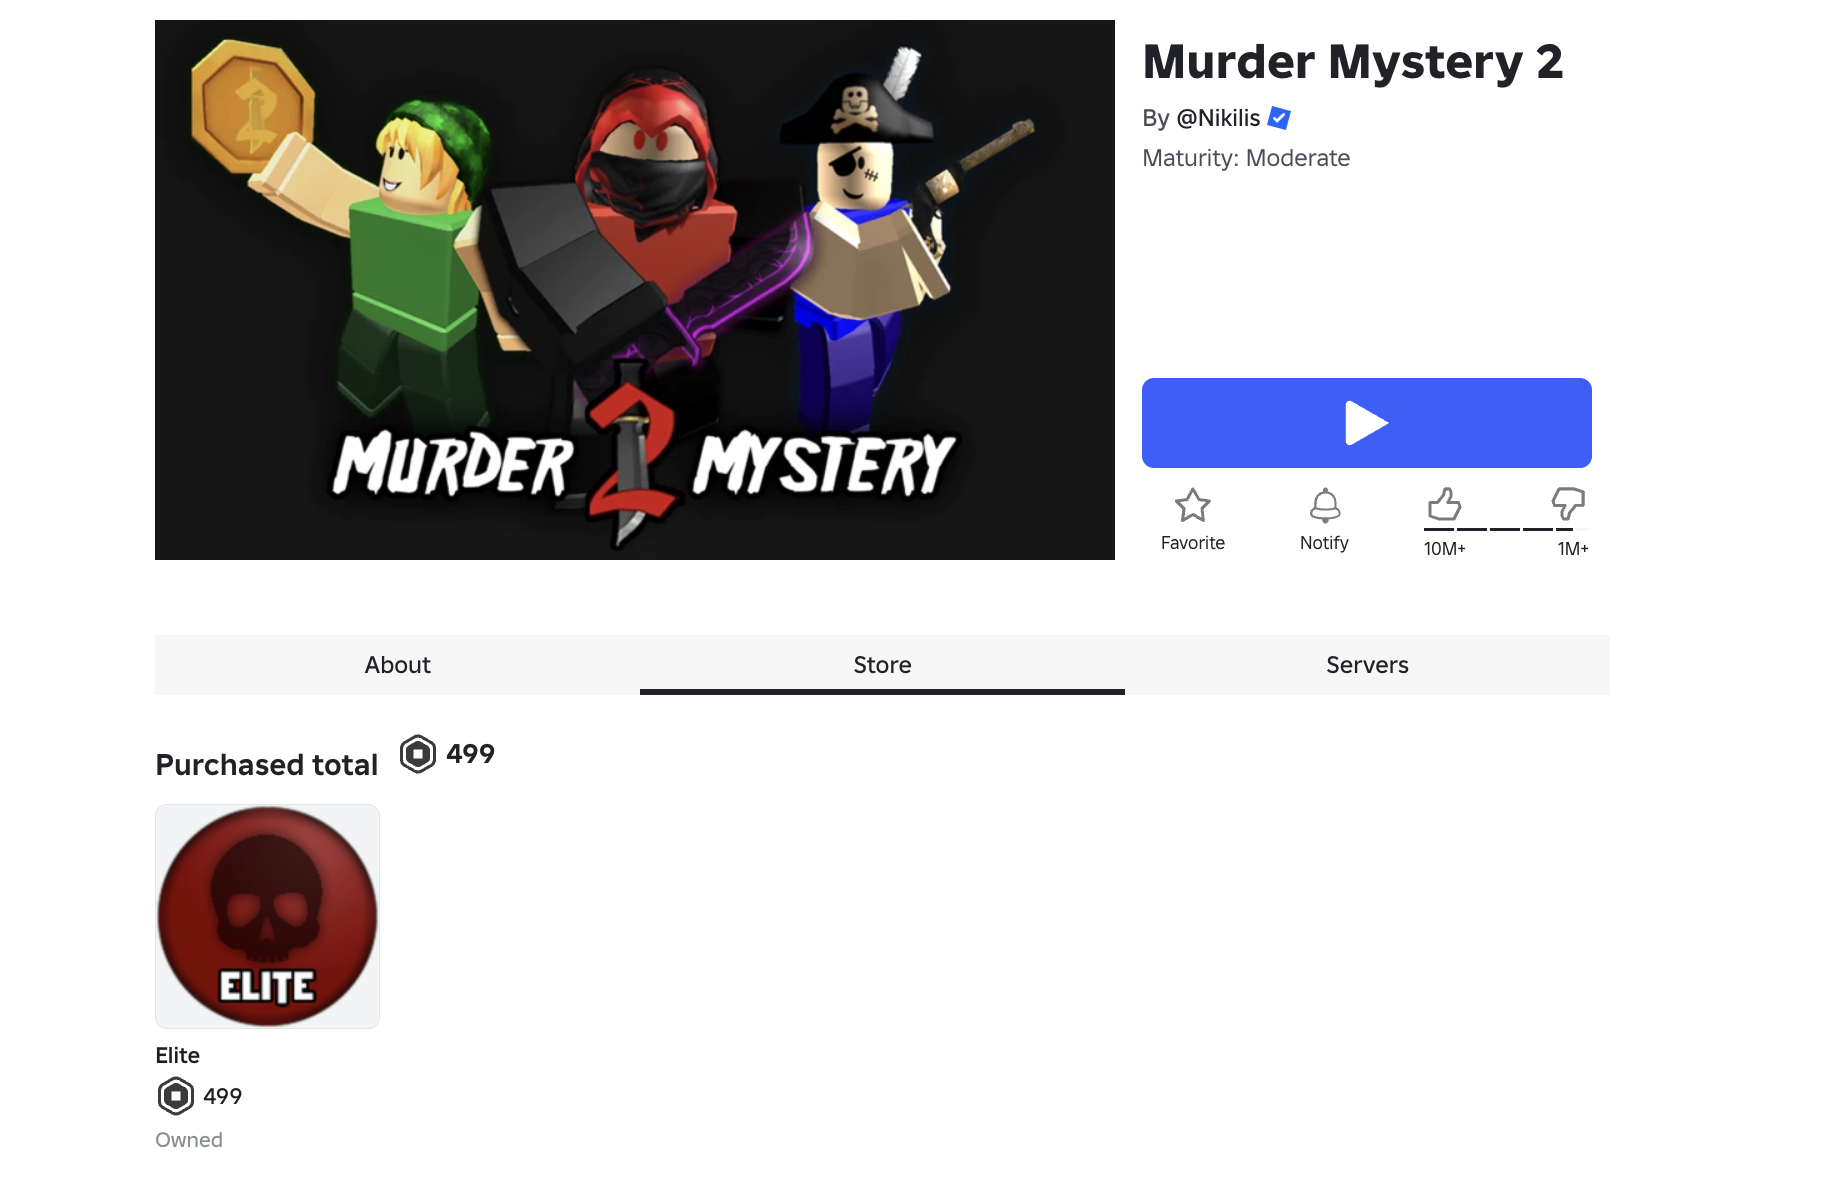The height and width of the screenshot is (1194, 1848).
Task: Click the Owned status label
Action: tap(189, 1140)
